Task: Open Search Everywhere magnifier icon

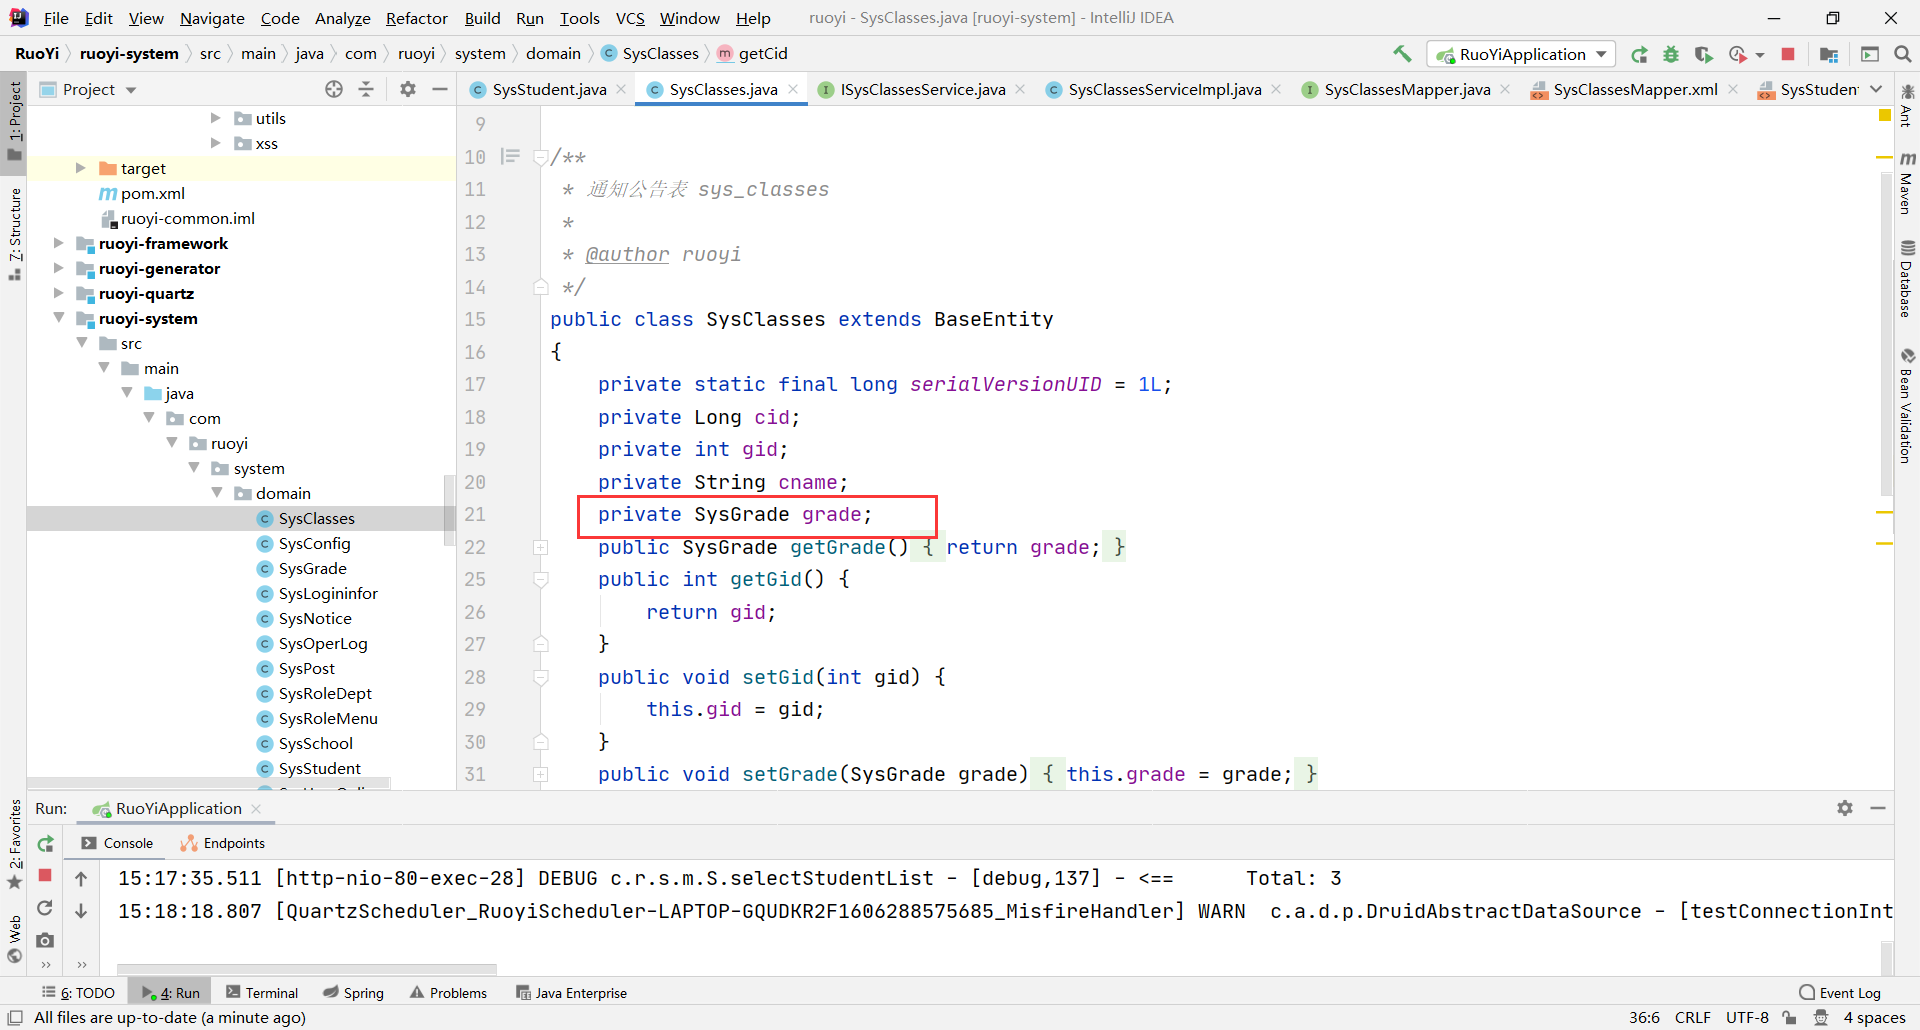Action: coord(1903,54)
